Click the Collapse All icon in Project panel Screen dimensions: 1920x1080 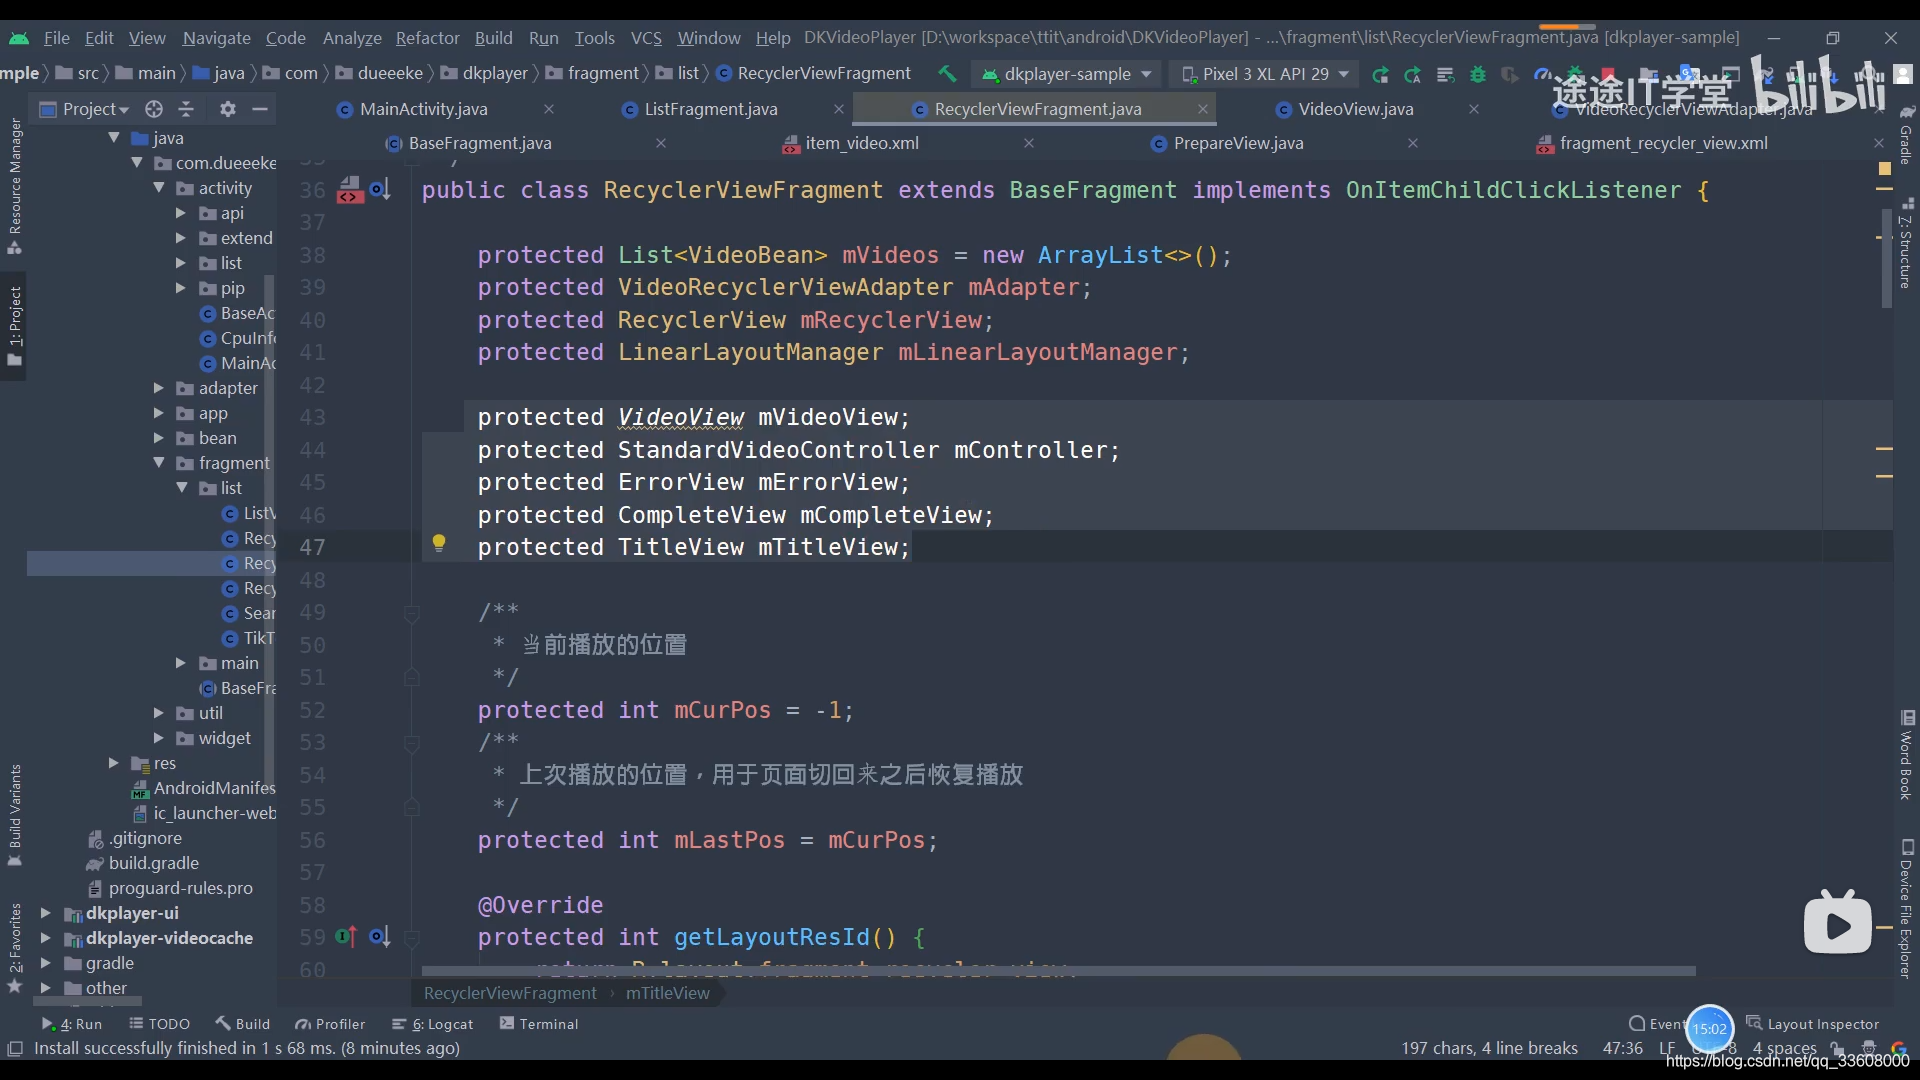coord(186,109)
